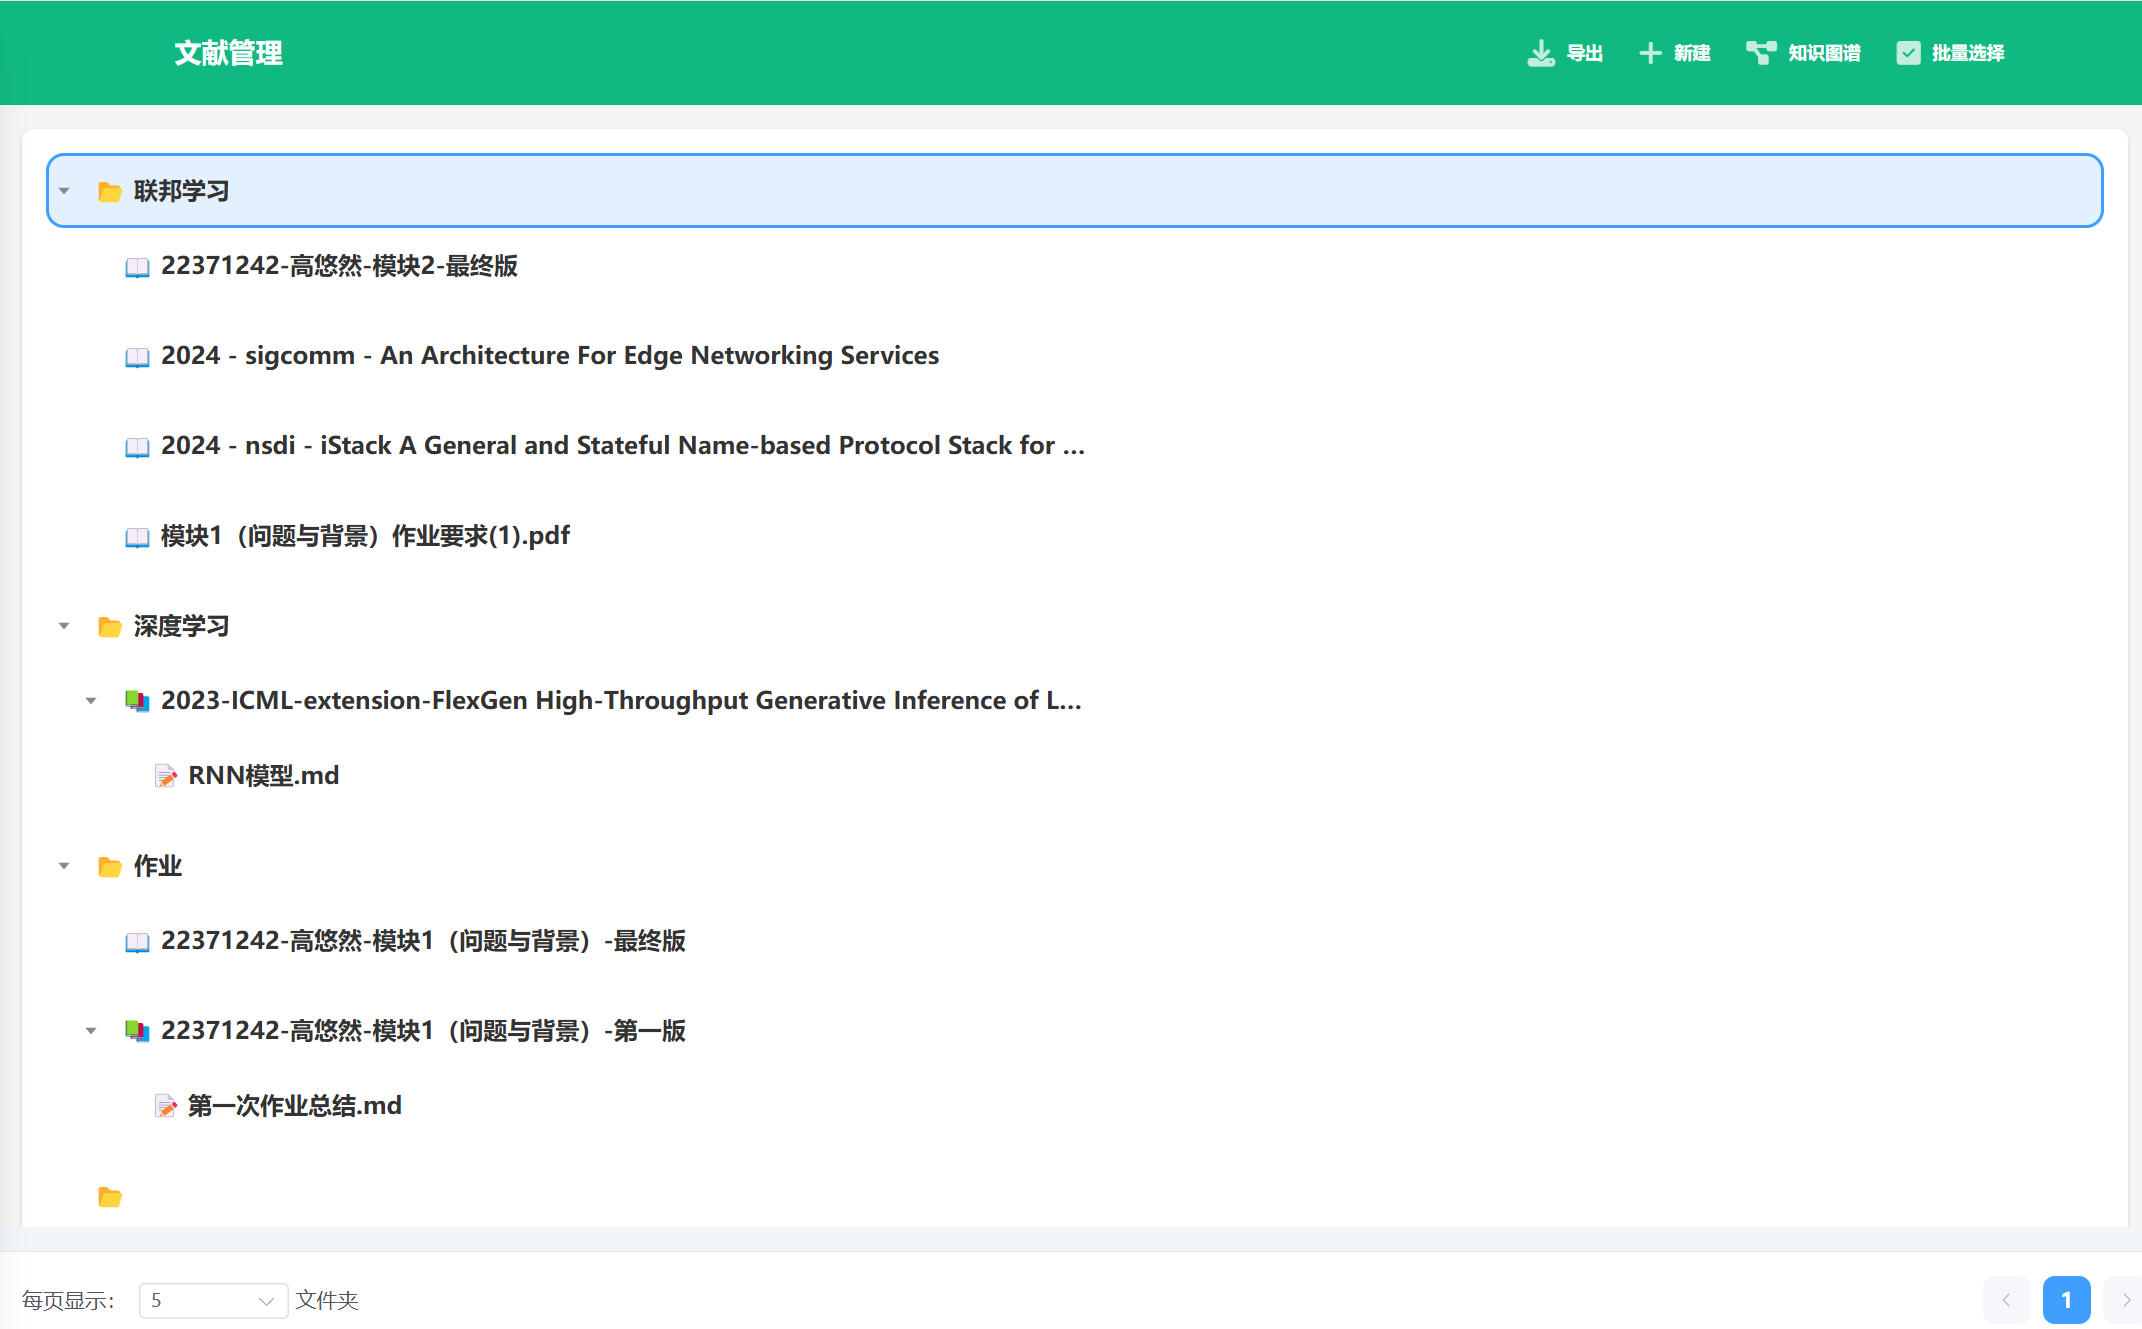The width and height of the screenshot is (2142, 1329).
Task: Click the plus icon for new item
Action: tap(1650, 53)
